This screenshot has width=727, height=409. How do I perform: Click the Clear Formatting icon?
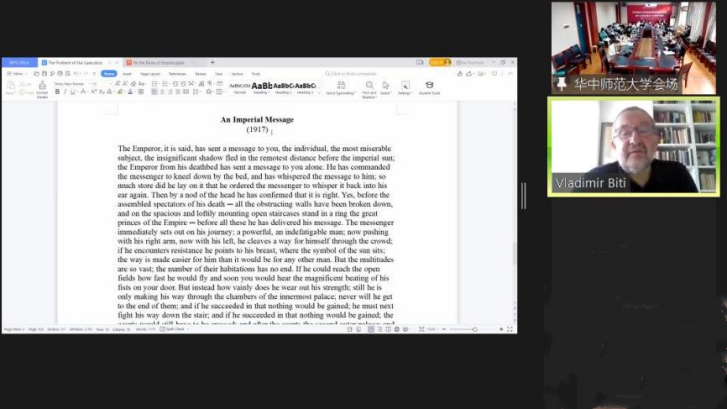click(x=133, y=83)
